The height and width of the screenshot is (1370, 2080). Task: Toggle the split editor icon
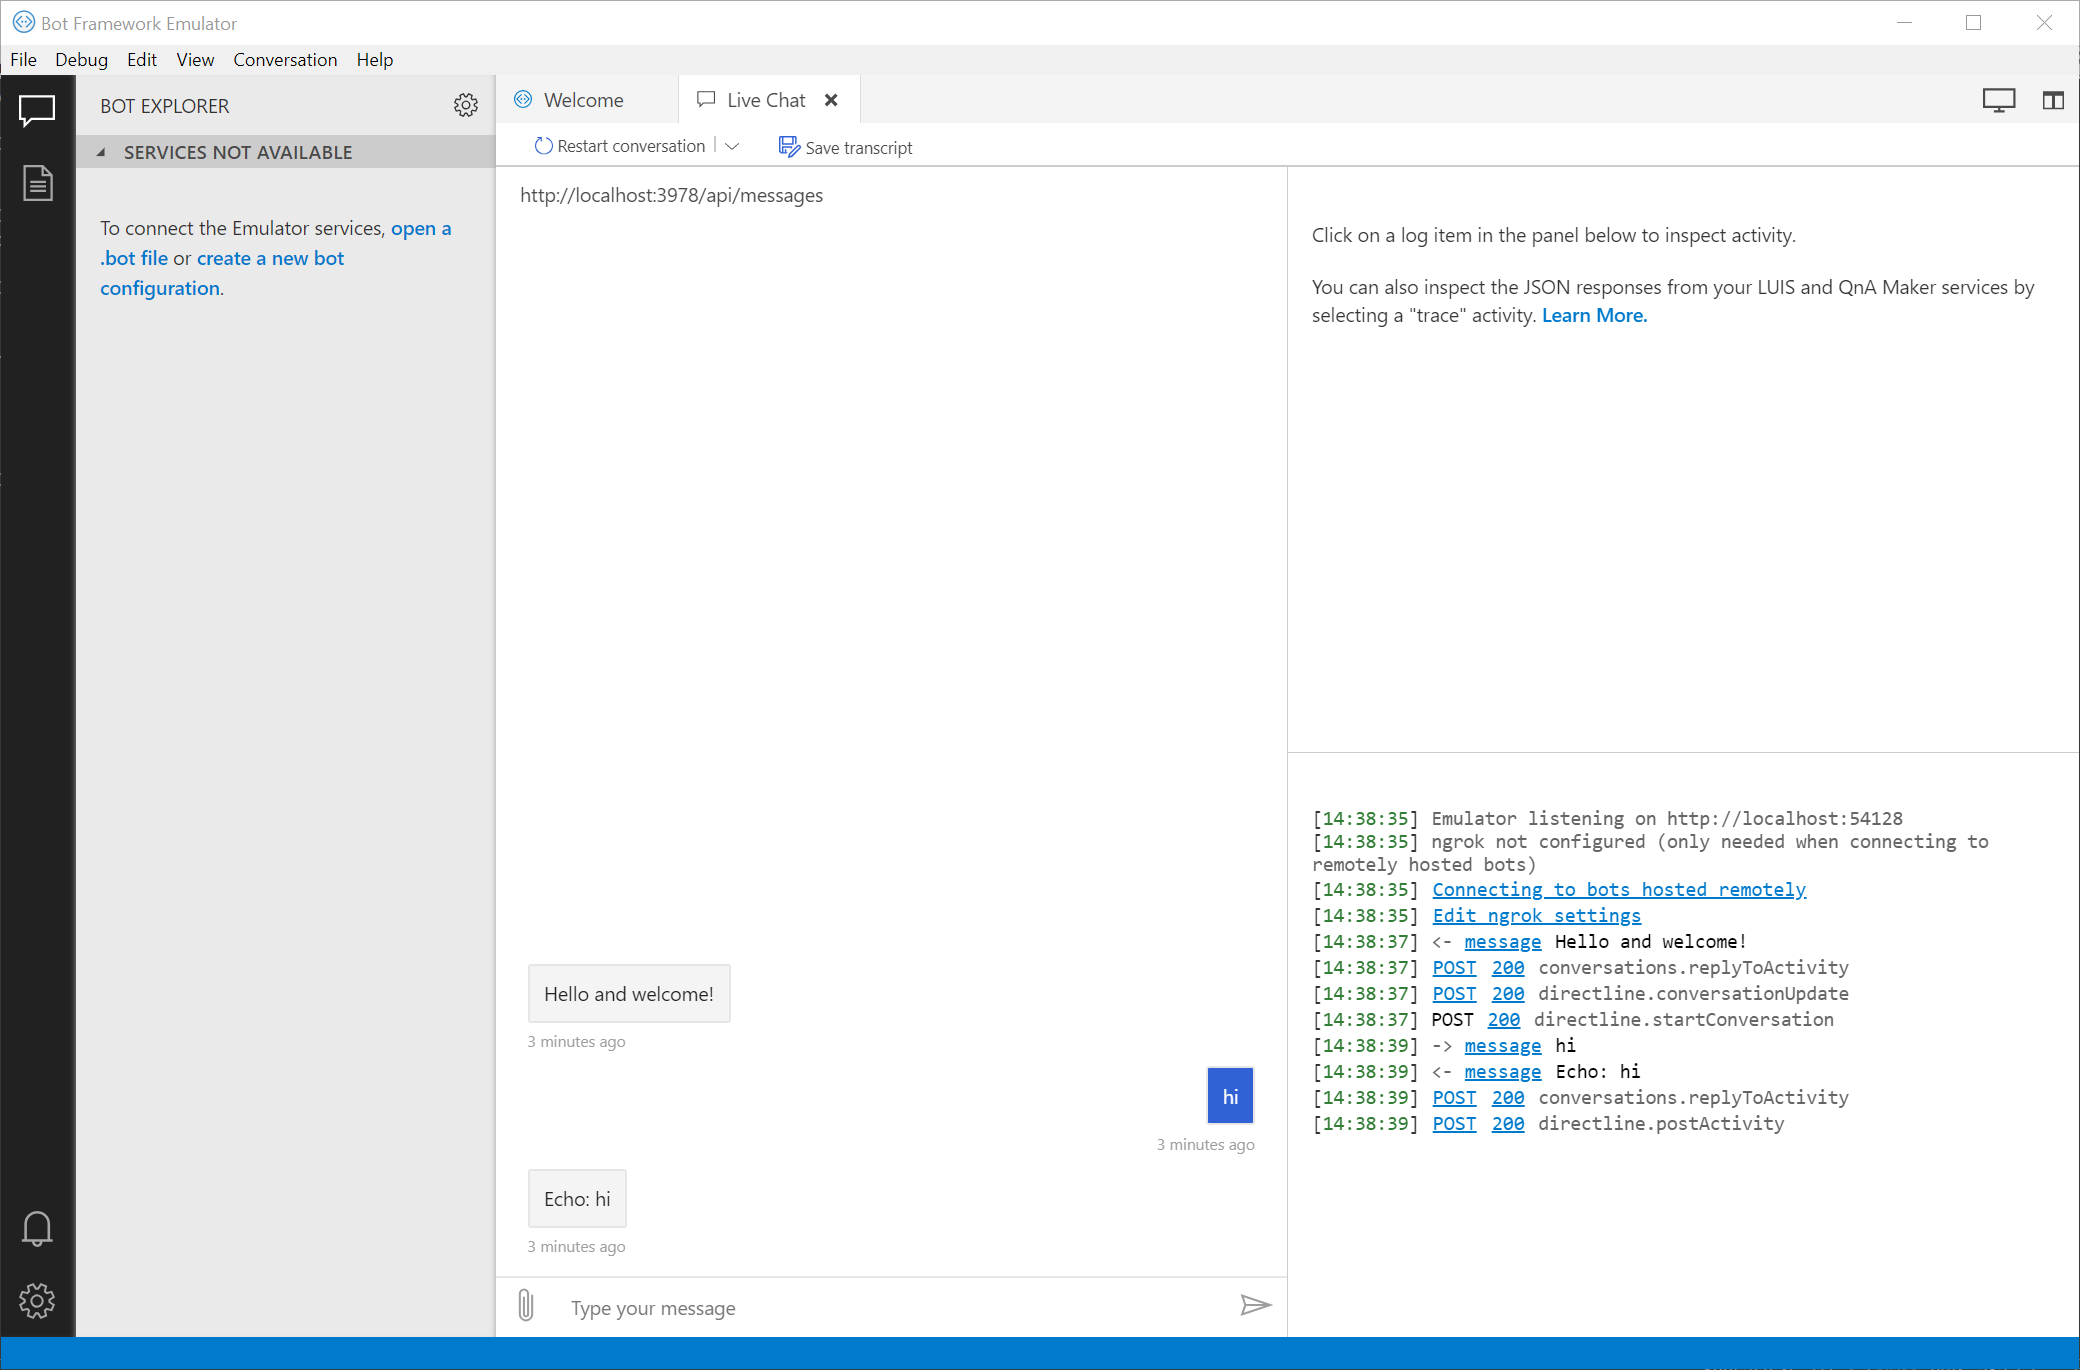pyautogui.click(x=2052, y=100)
